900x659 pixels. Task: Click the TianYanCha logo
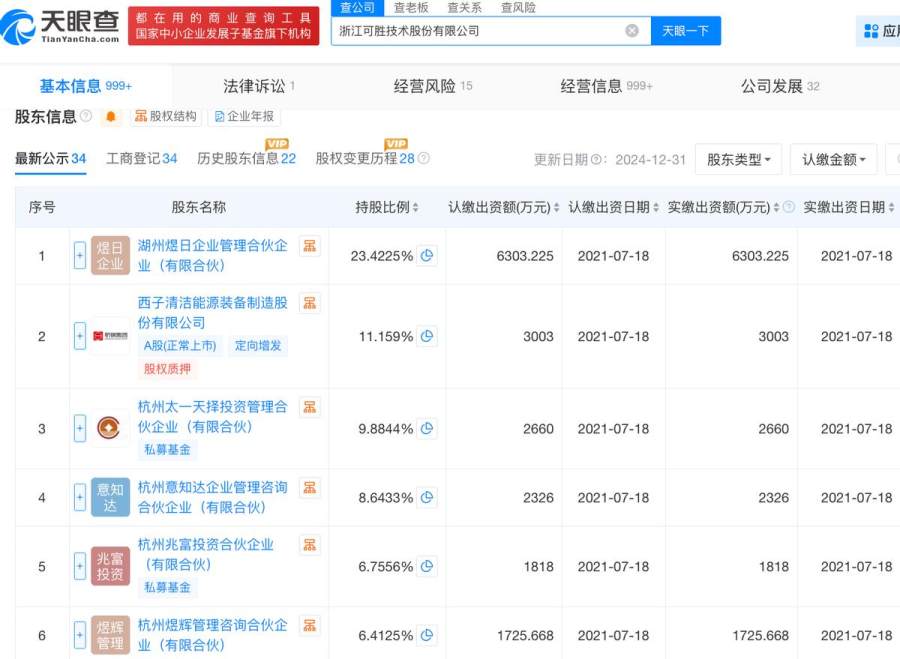click(62, 27)
